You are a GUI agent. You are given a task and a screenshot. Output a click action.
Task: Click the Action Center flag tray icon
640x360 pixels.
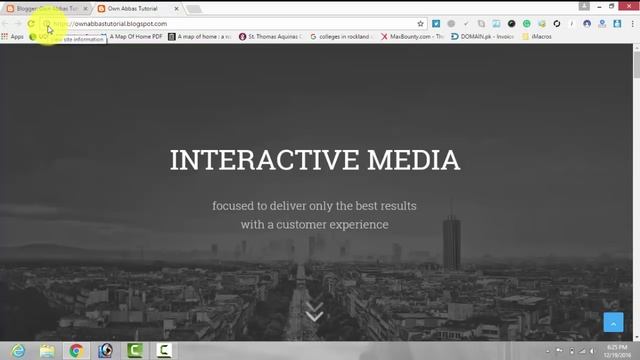559,351
